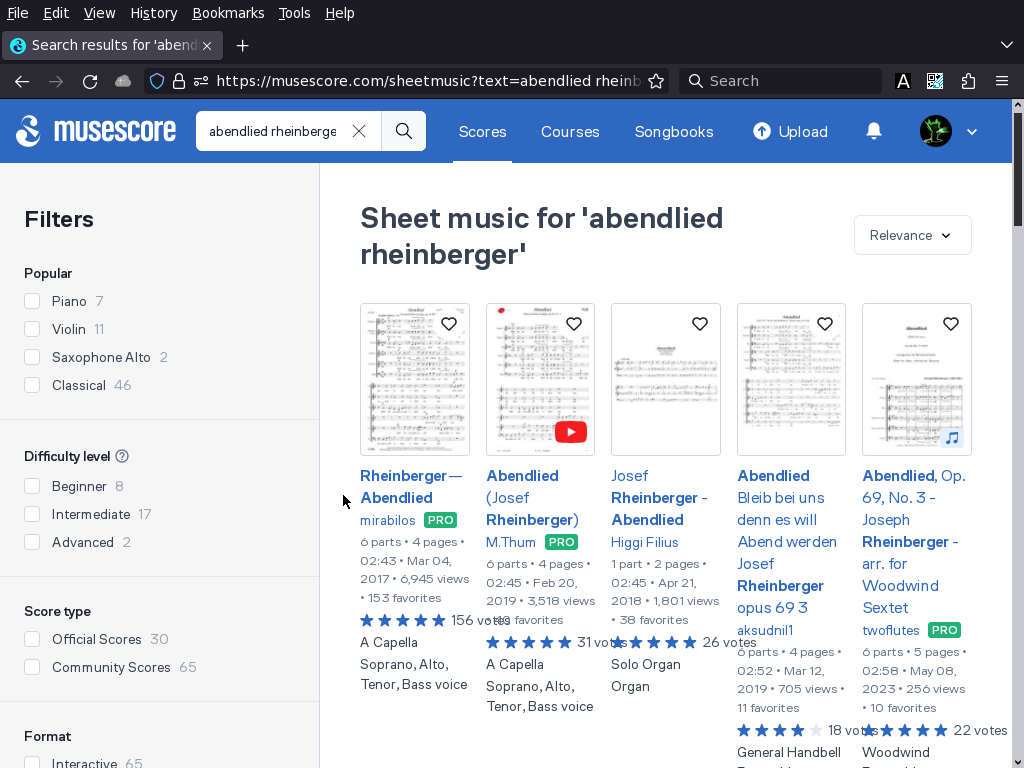Click the MuseScore logo
The height and width of the screenshot is (768, 1024).
(96, 131)
